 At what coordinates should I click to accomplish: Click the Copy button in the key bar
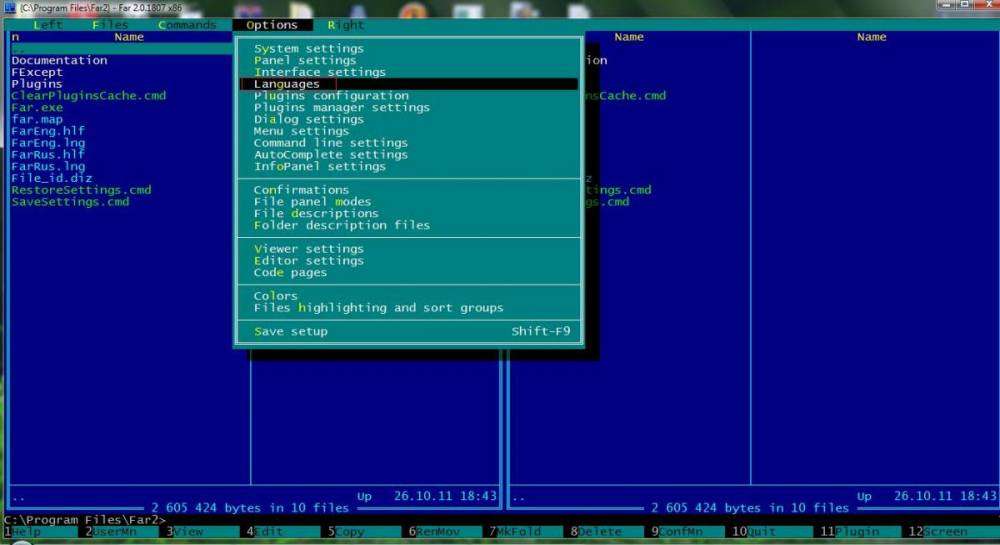pos(351,532)
